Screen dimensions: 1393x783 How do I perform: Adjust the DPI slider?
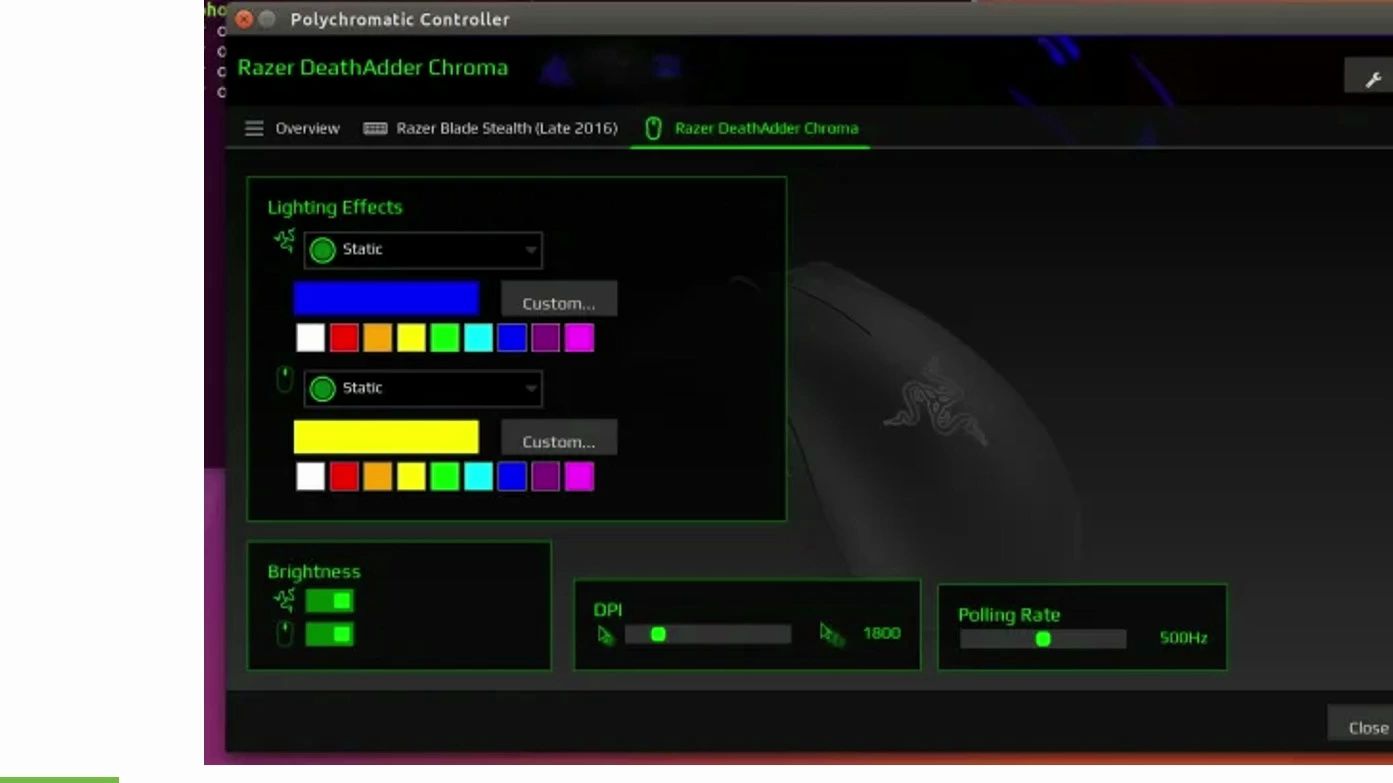pos(708,634)
